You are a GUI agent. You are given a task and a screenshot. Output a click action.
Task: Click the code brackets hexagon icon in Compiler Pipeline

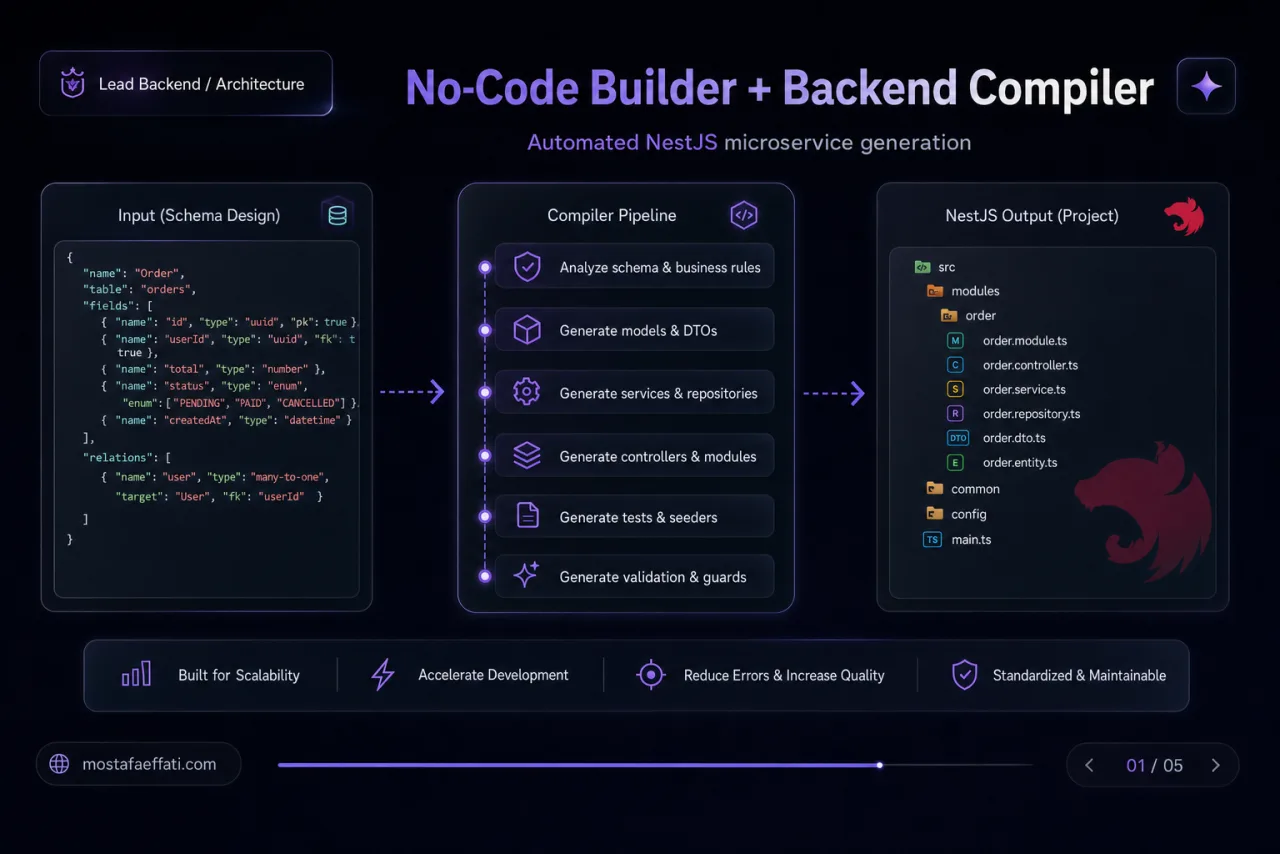tap(743, 215)
